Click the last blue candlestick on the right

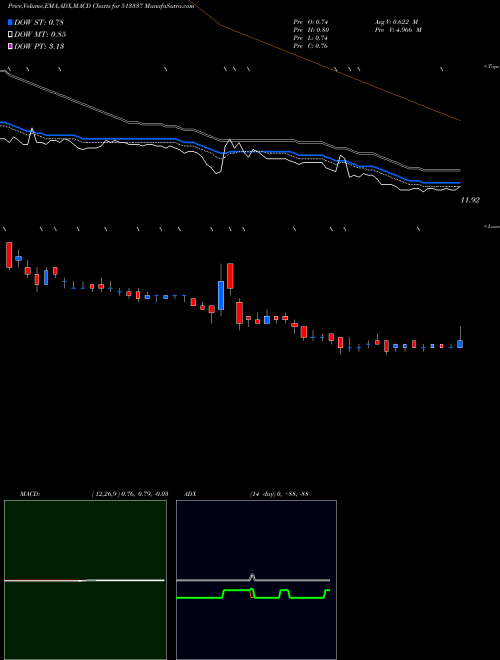(x=460, y=344)
